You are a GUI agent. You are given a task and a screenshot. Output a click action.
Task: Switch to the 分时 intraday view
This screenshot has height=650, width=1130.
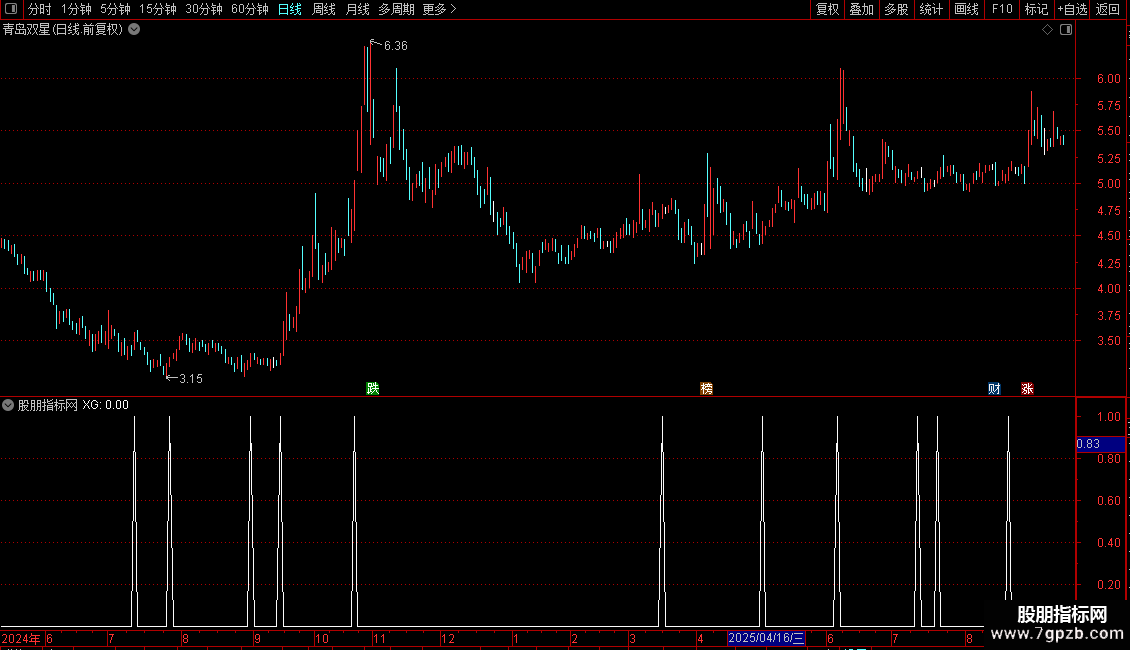[40, 9]
